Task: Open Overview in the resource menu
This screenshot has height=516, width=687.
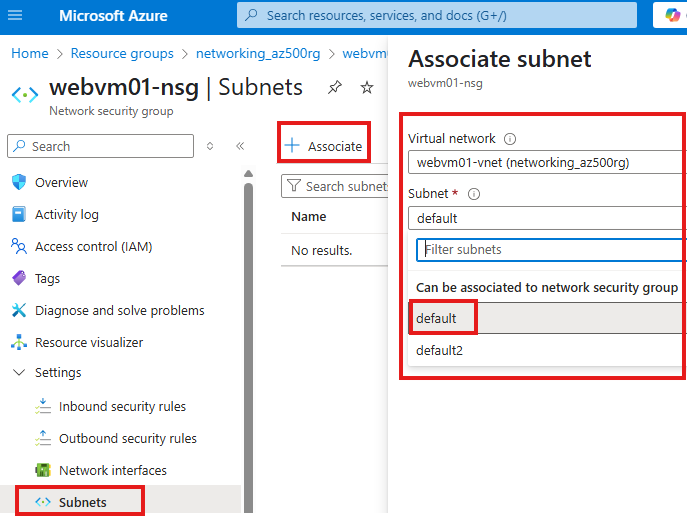Action: click(61, 182)
